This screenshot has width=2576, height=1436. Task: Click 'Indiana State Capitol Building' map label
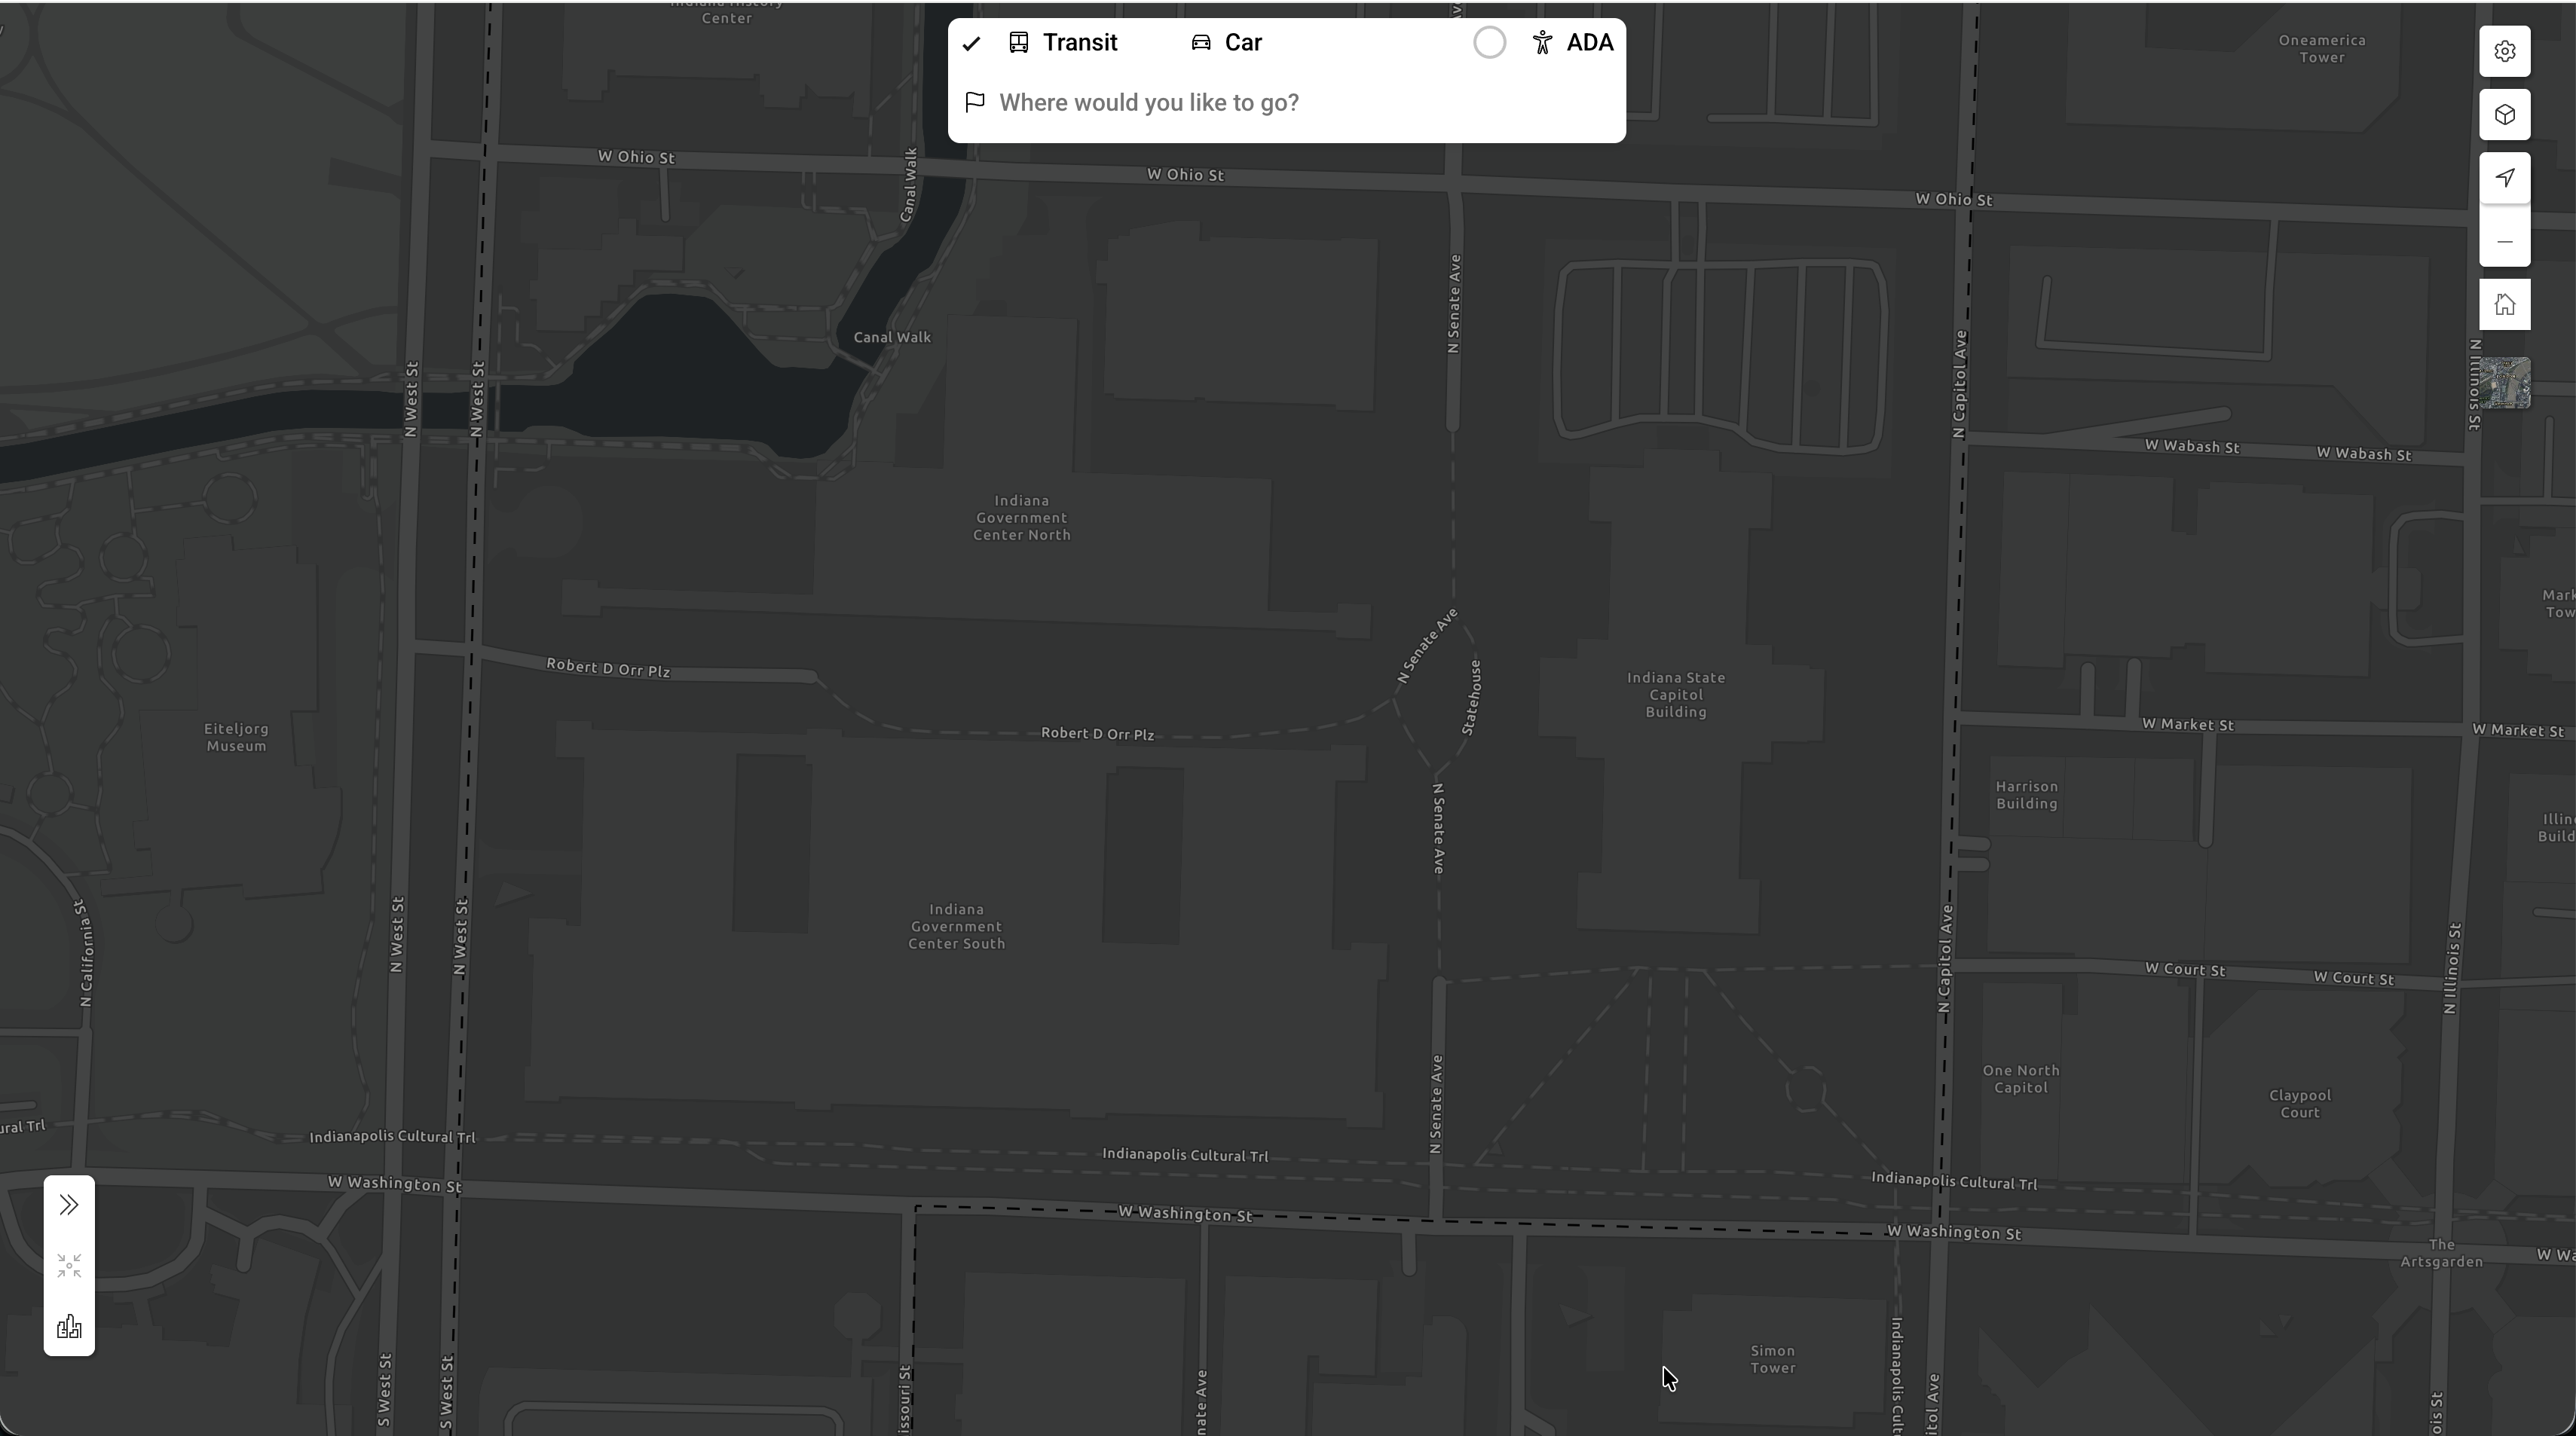(x=1676, y=695)
